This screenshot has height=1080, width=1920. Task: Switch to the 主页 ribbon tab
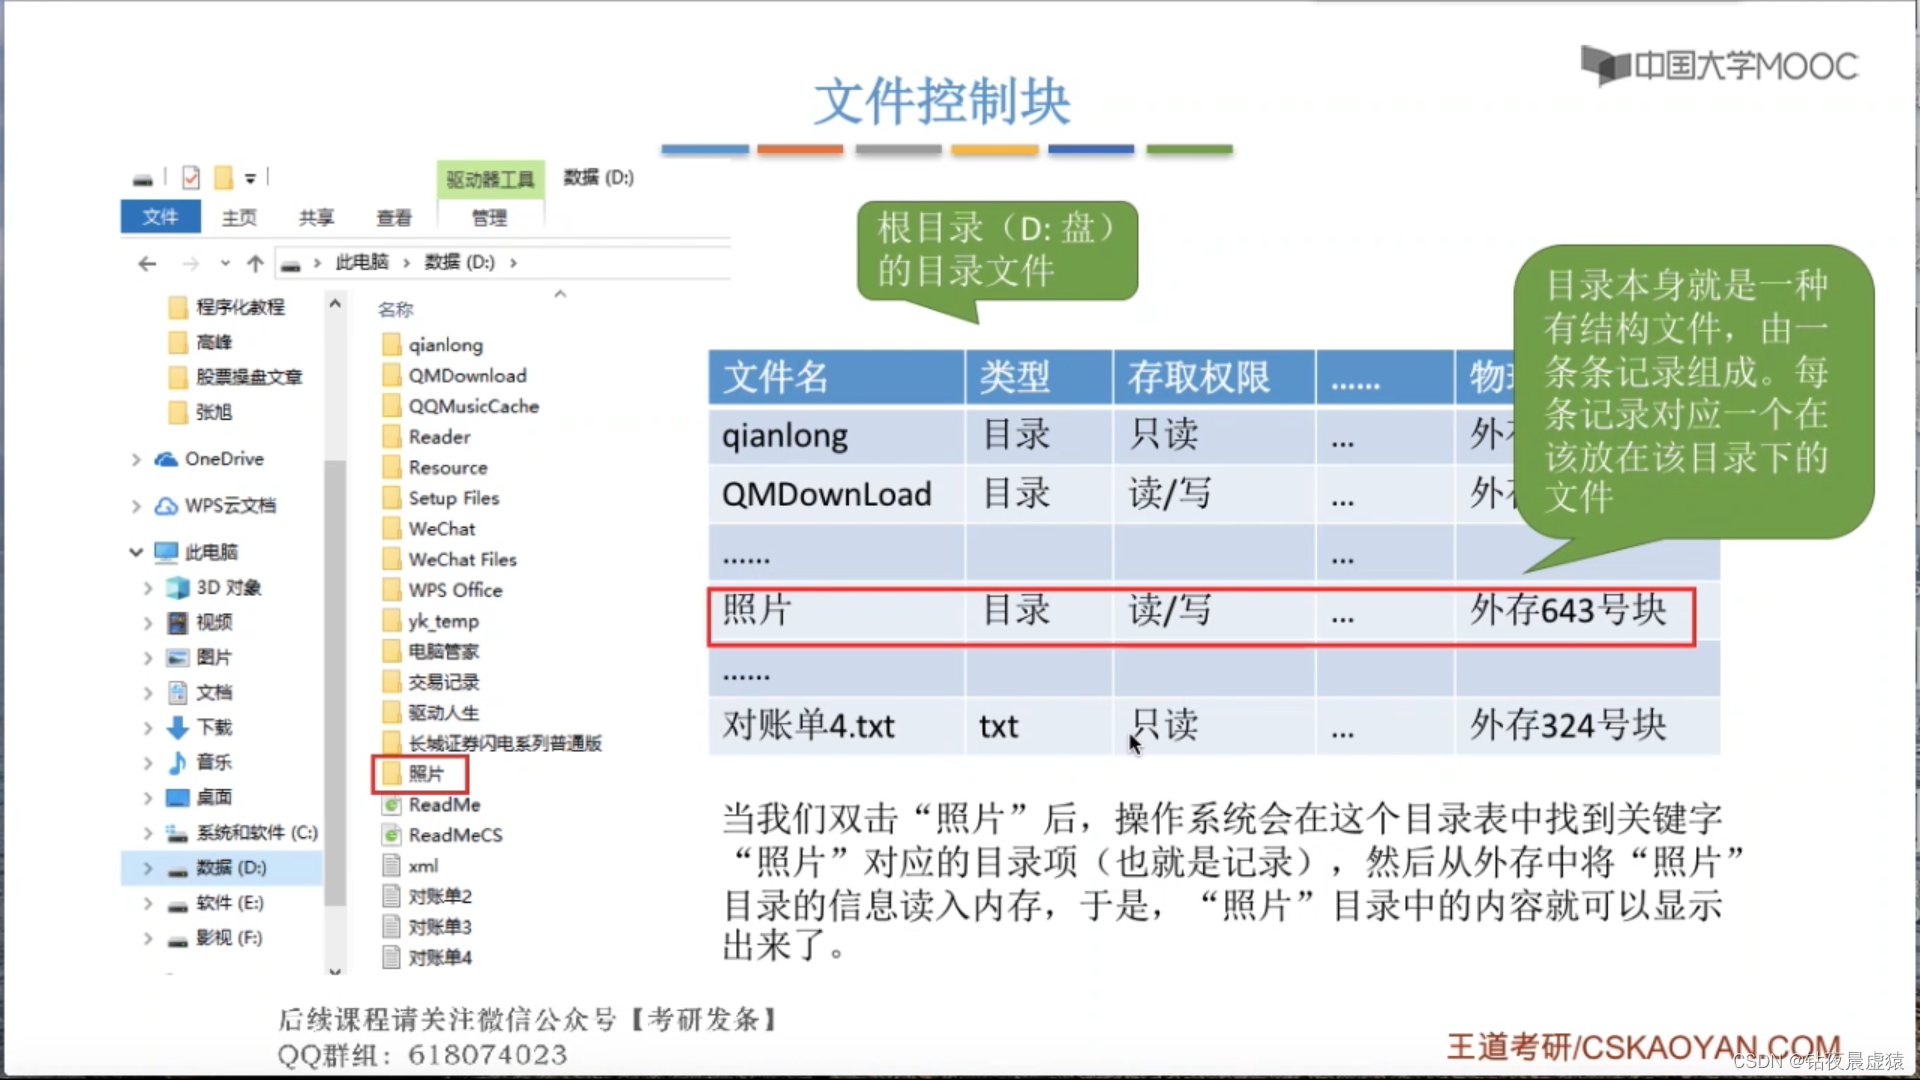239,217
